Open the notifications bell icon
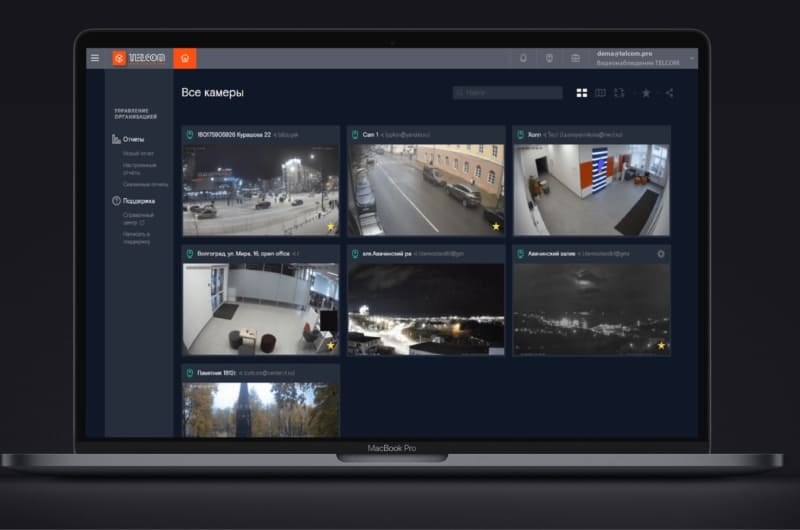Image resolution: width=800 pixels, height=530 pixels. [x=523, y=58]
